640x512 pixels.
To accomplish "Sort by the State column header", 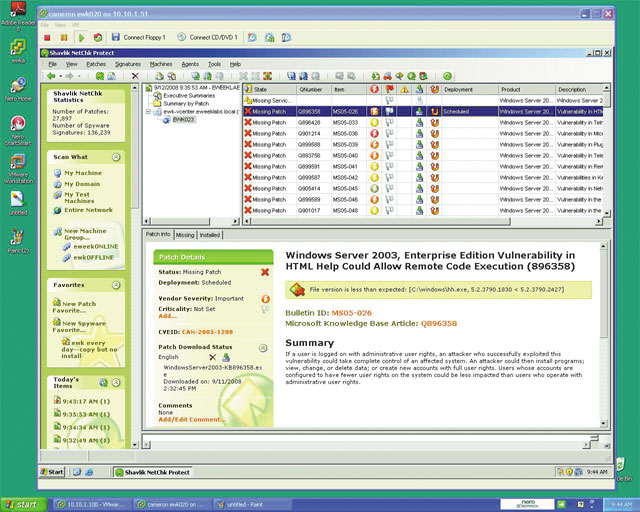I will [x=270, y=89].
